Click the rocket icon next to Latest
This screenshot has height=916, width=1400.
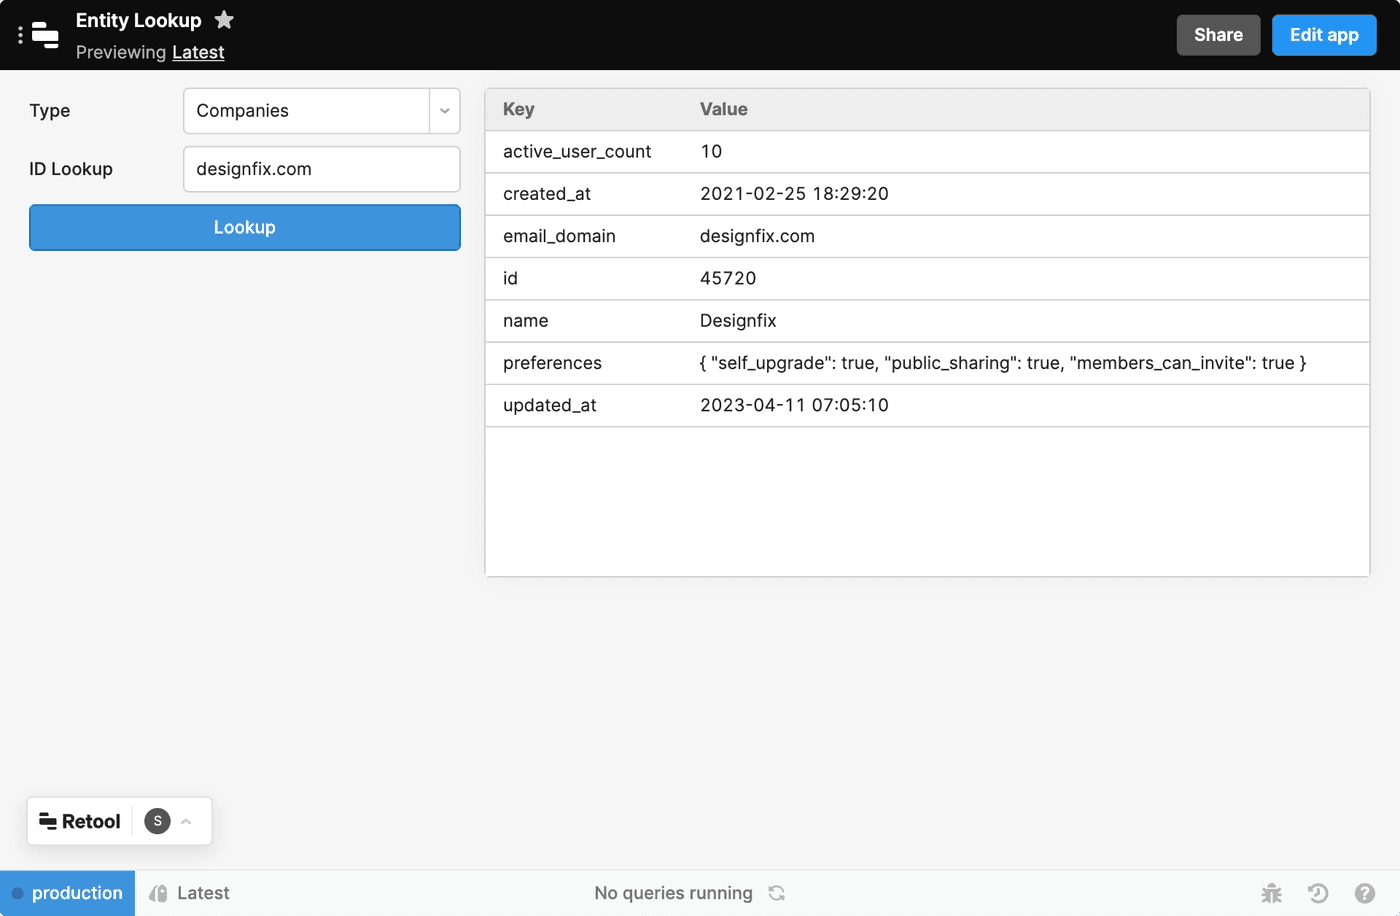158,893
